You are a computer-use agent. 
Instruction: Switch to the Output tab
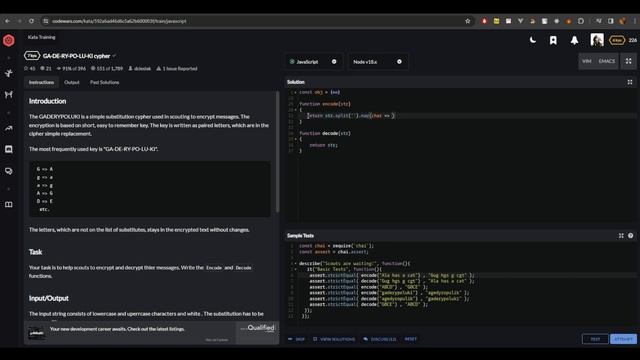pyautogui.click(x=72, y=82)
